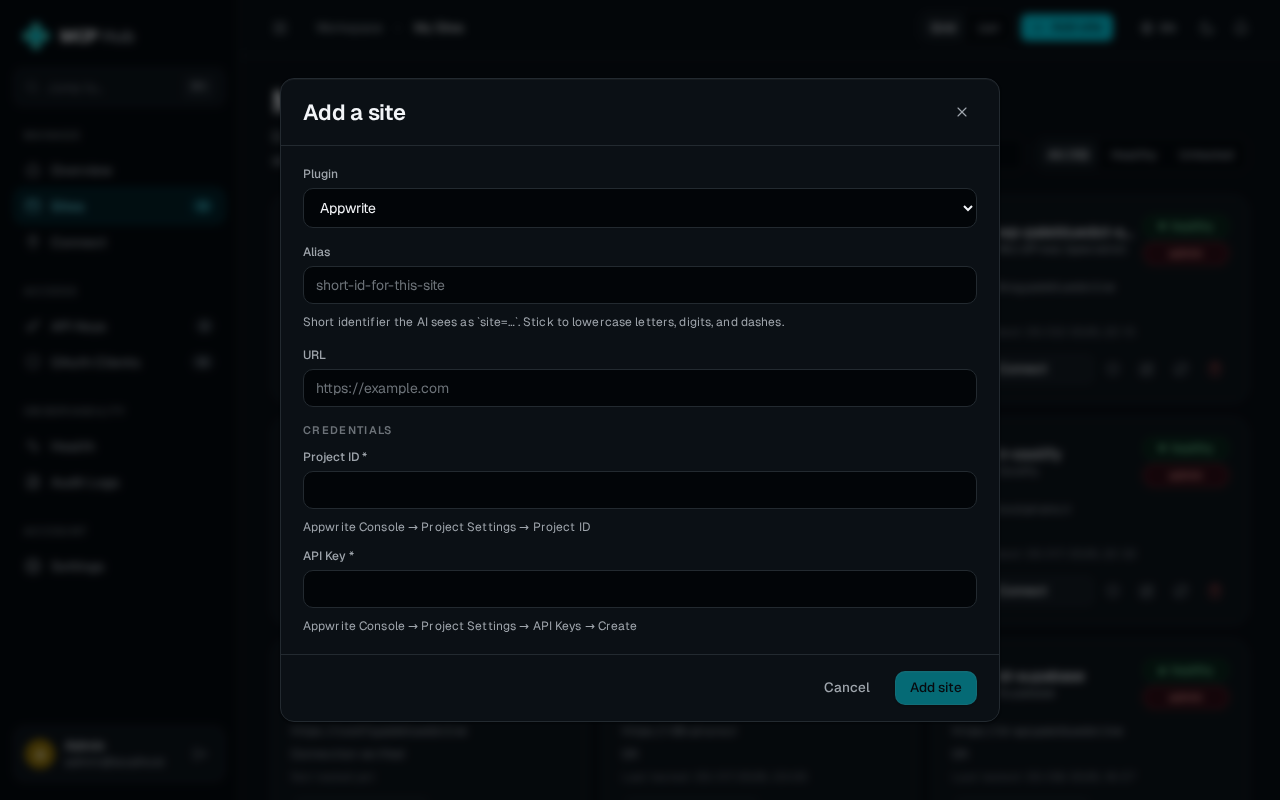Screen dimensions: 1280x800
Task: Click the teal button in the header
Action: (1066, 27)
